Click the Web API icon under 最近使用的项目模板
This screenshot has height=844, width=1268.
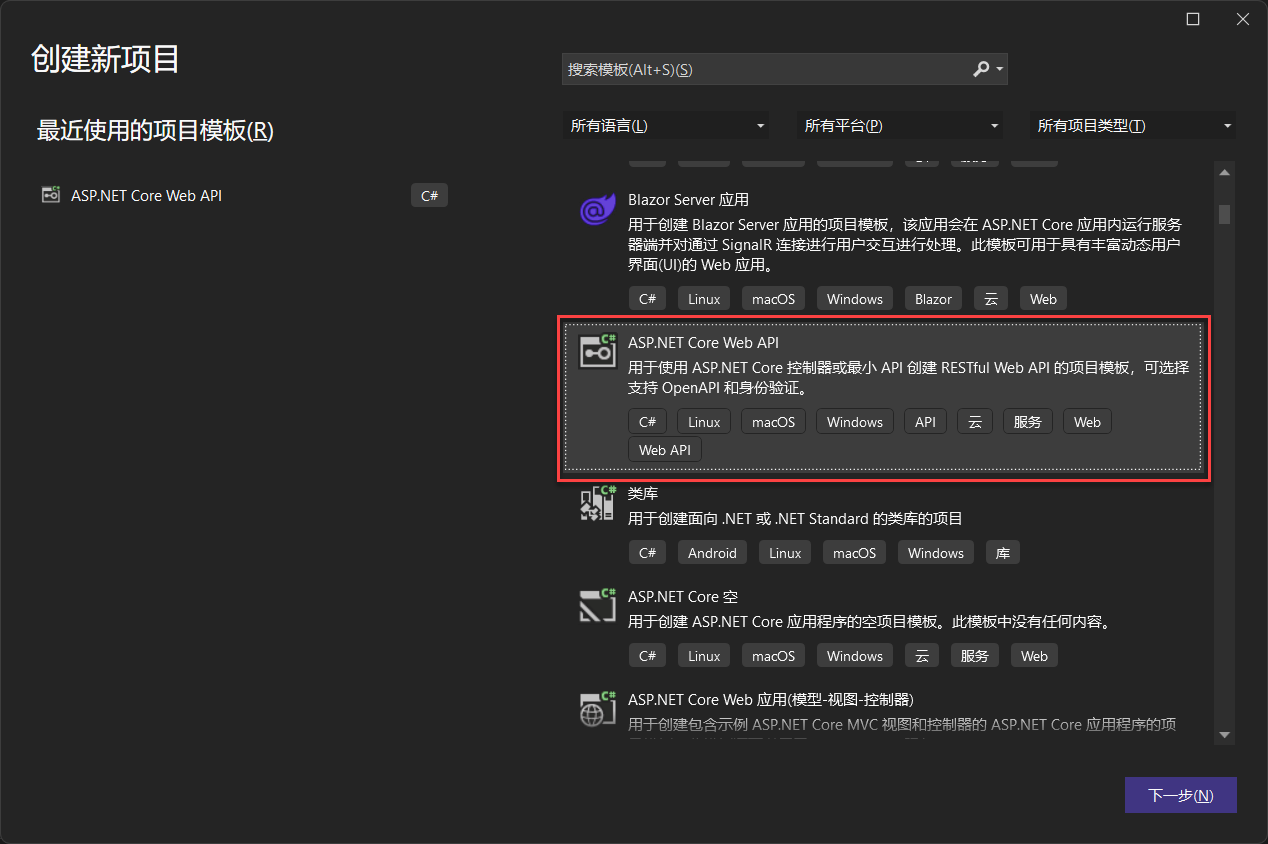[51, 195]
